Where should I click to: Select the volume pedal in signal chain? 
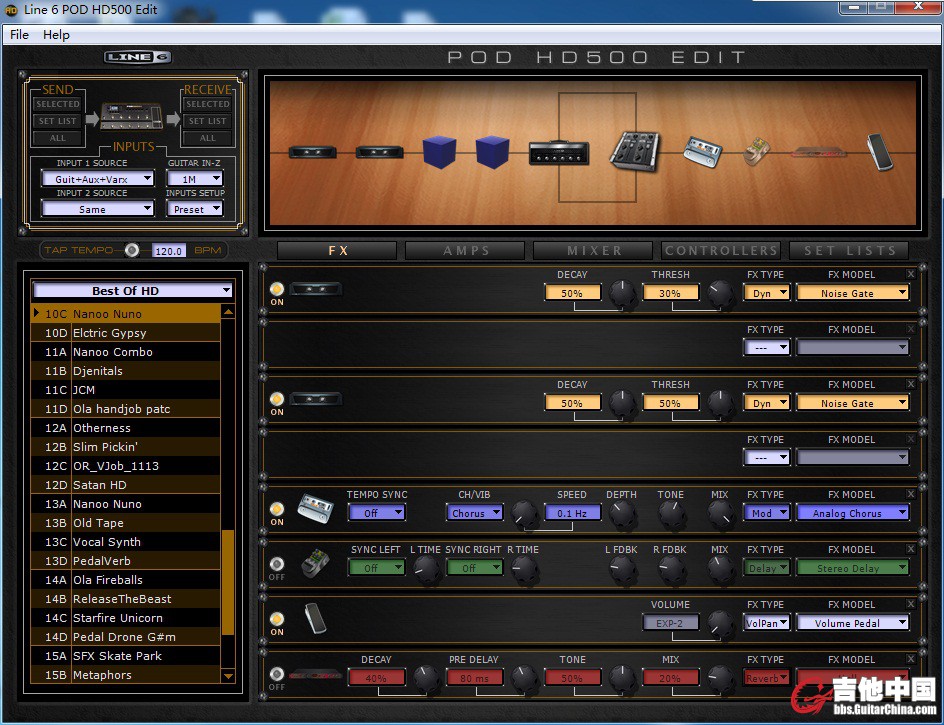click(x=879, y=151)
